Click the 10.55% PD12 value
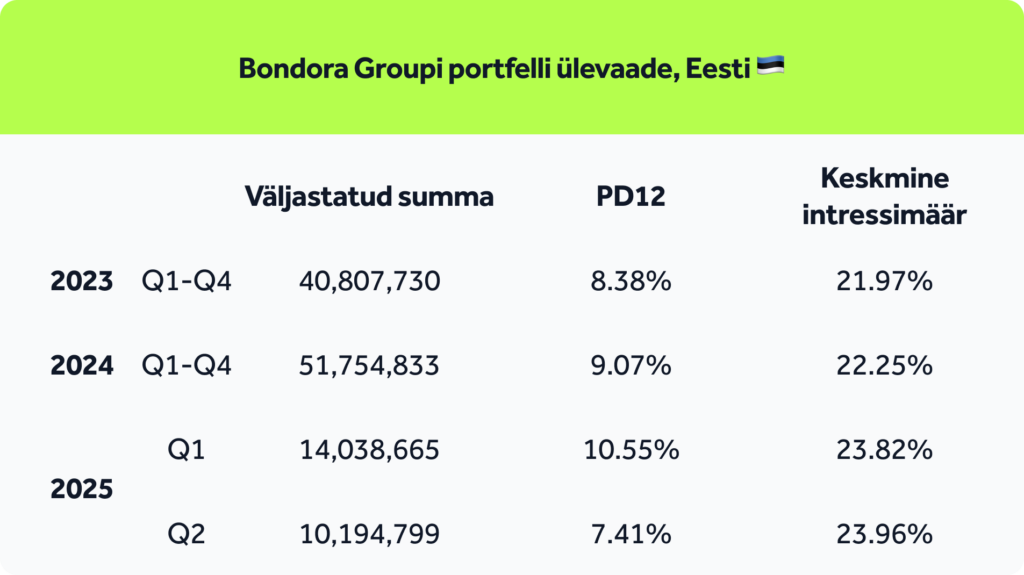The width and height of the screenshot is (1024, 575). pyautogui.click(x=631, y=450)
